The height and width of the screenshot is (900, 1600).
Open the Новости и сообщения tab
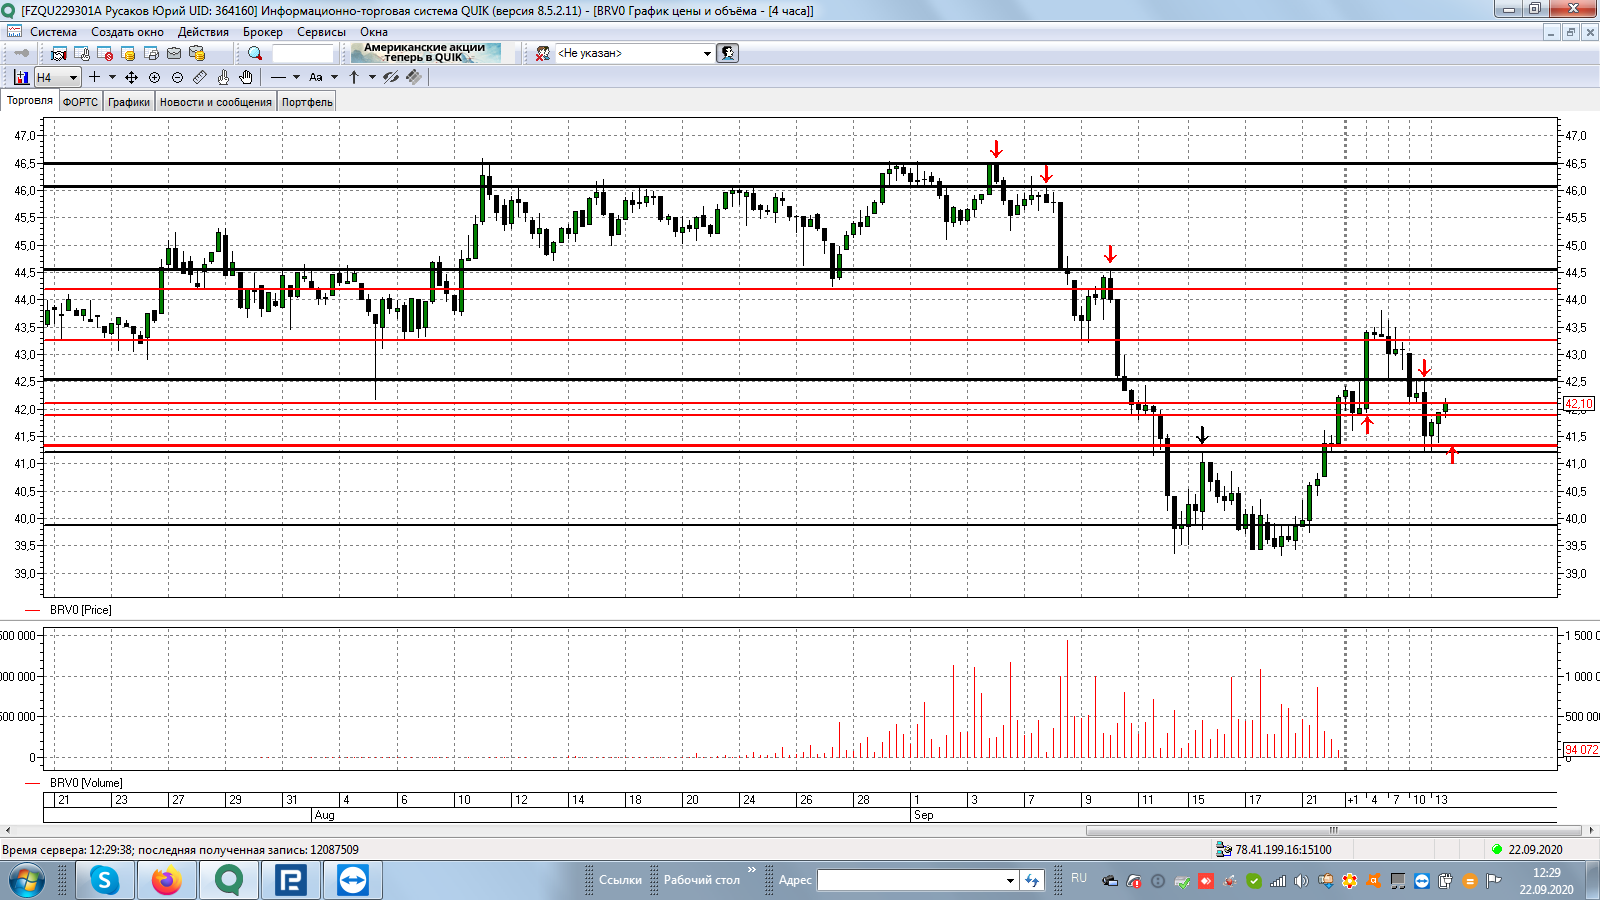pyautogui.click(x=216, y=102)
